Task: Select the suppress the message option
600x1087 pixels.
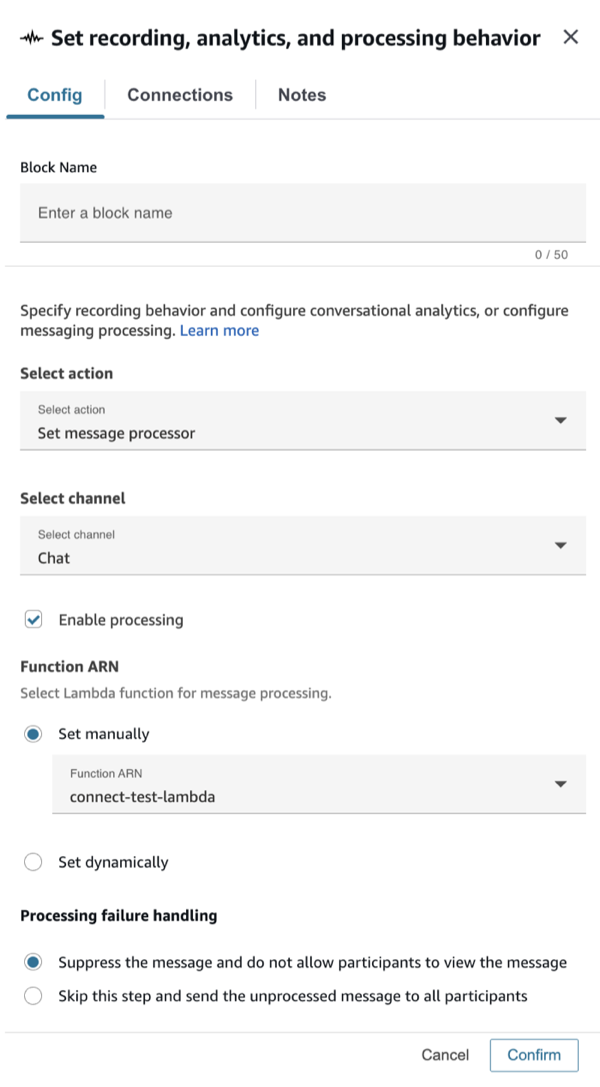Action: click(31, 962)
